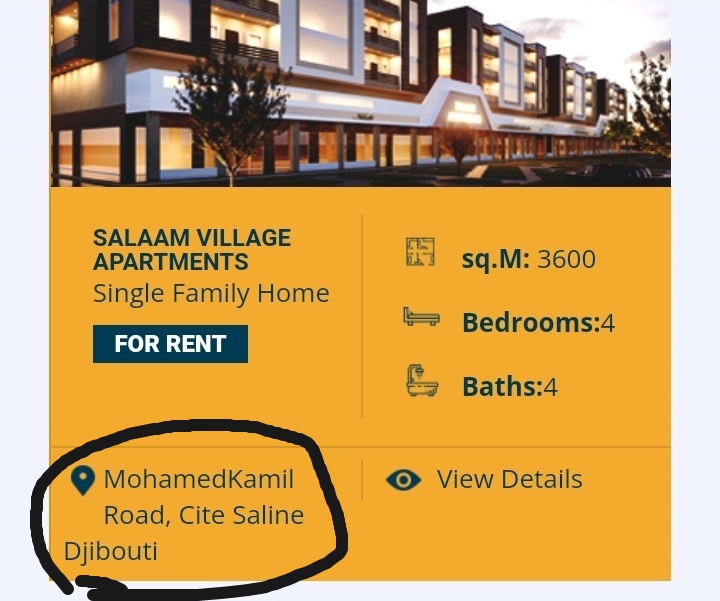Click the Single Family Home subtitle
Screen dimensions: 720x601
211,293
